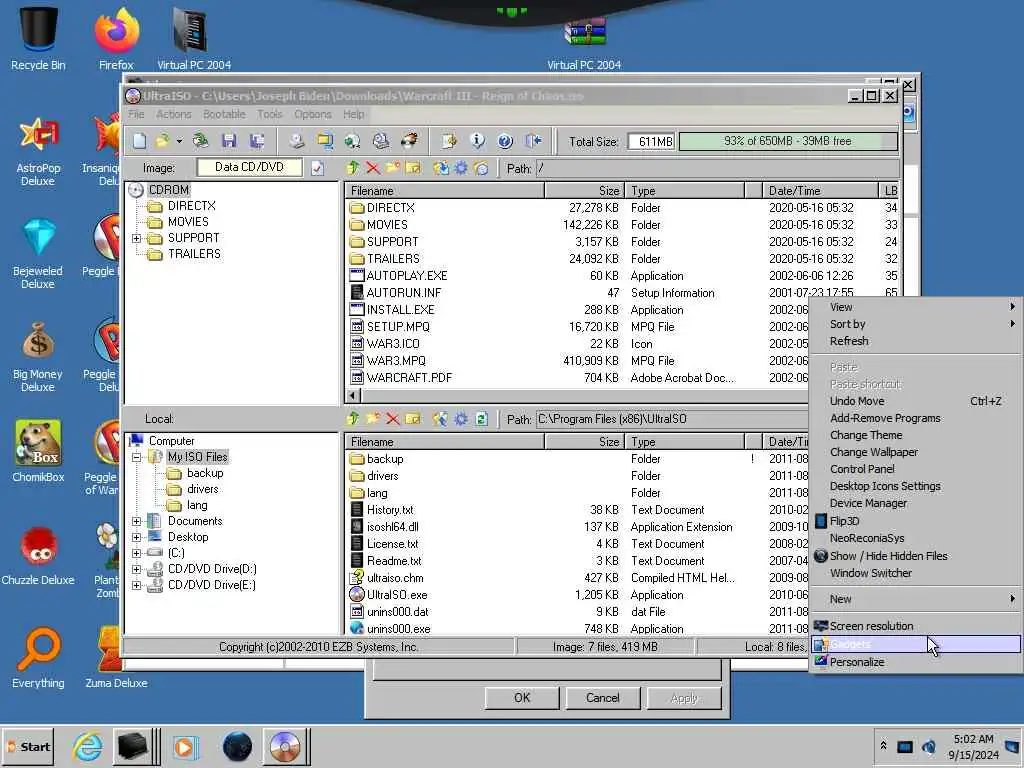
Task: Click the New Folder icon in Image toolbar
Action: [x=393, y=168]
